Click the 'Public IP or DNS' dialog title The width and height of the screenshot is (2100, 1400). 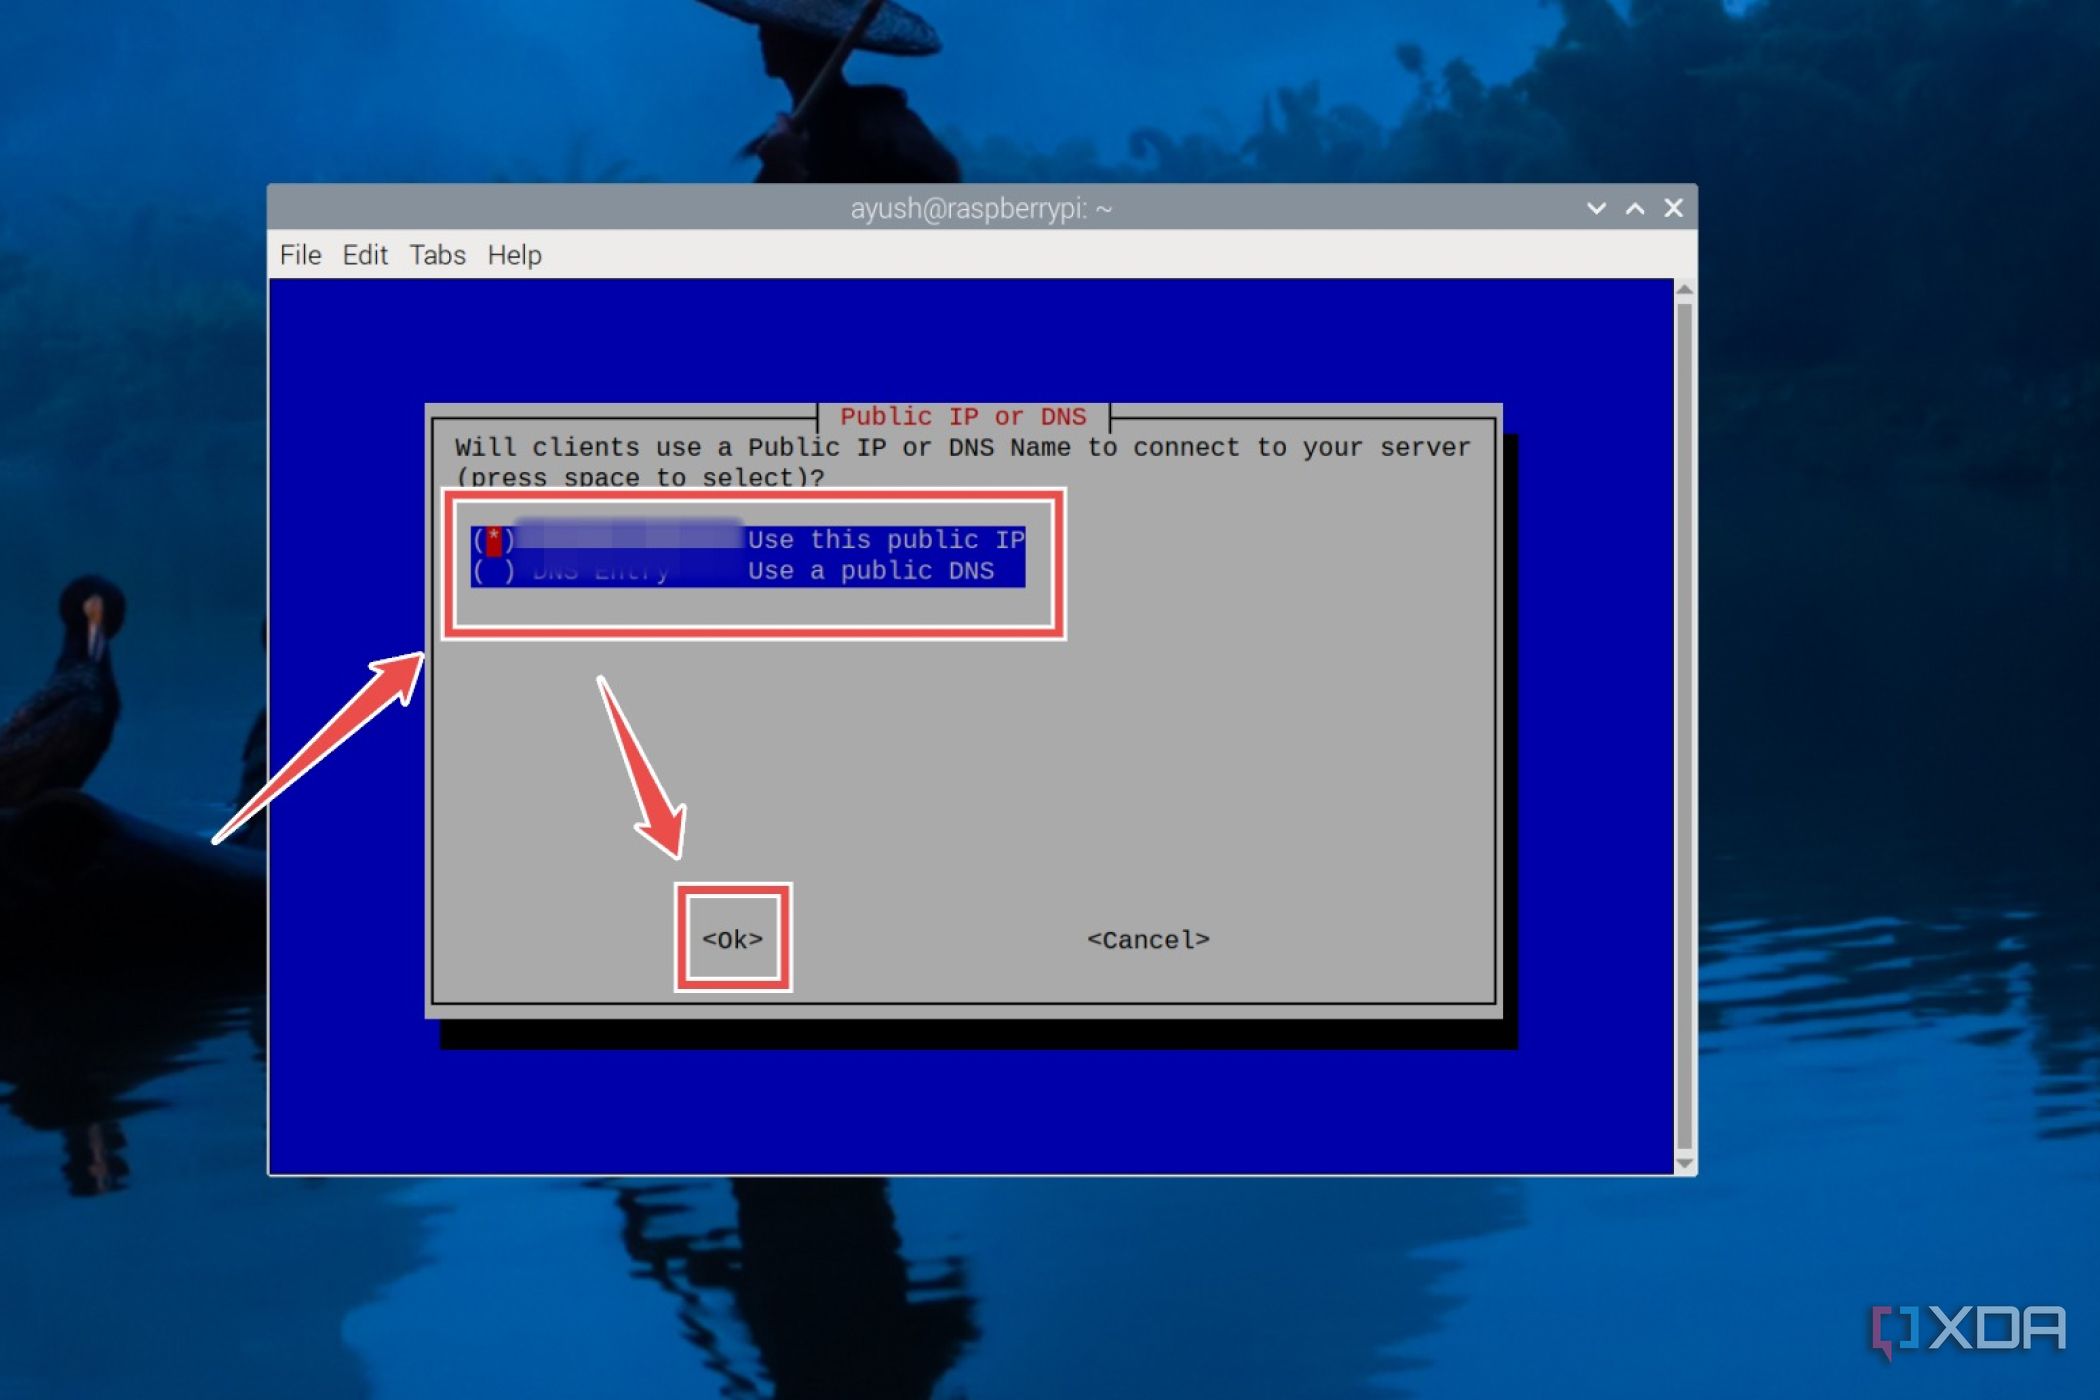[x=962, y=417]
